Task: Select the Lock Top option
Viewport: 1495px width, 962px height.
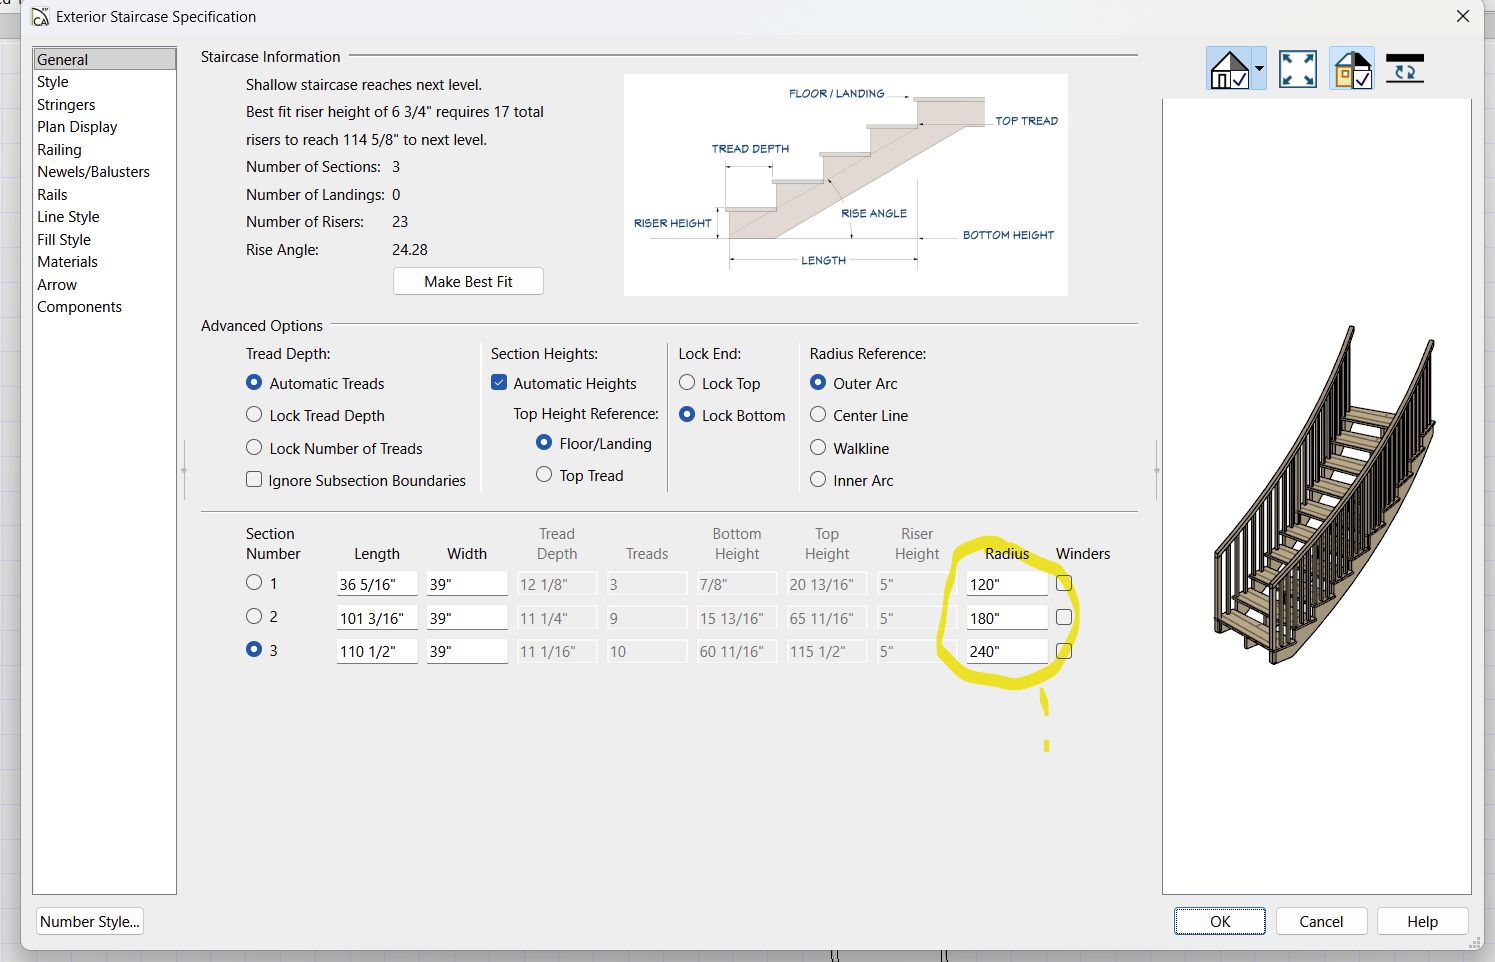Action: [687, 383]
